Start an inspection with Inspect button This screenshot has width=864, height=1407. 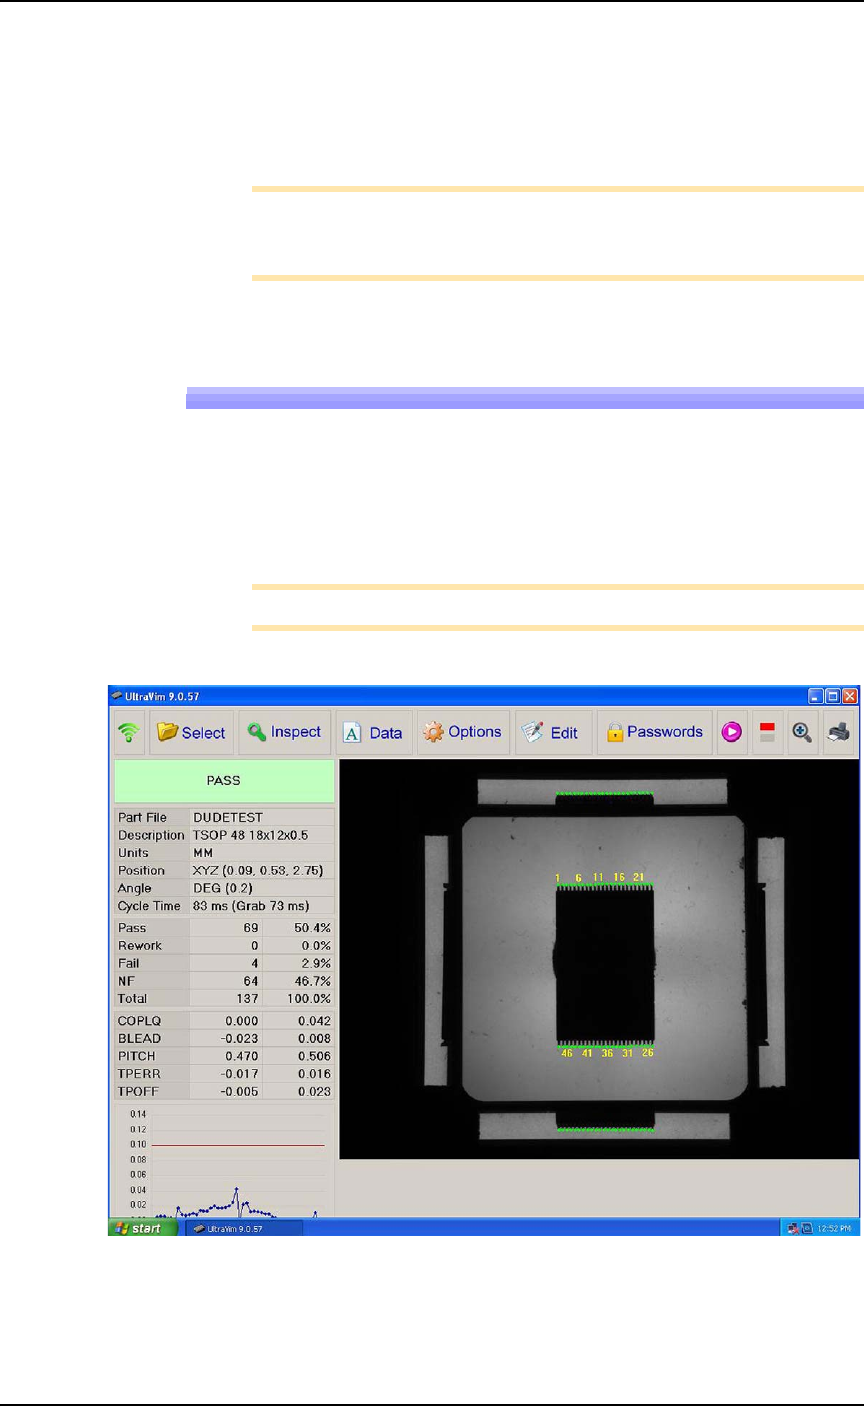point(284,733)
